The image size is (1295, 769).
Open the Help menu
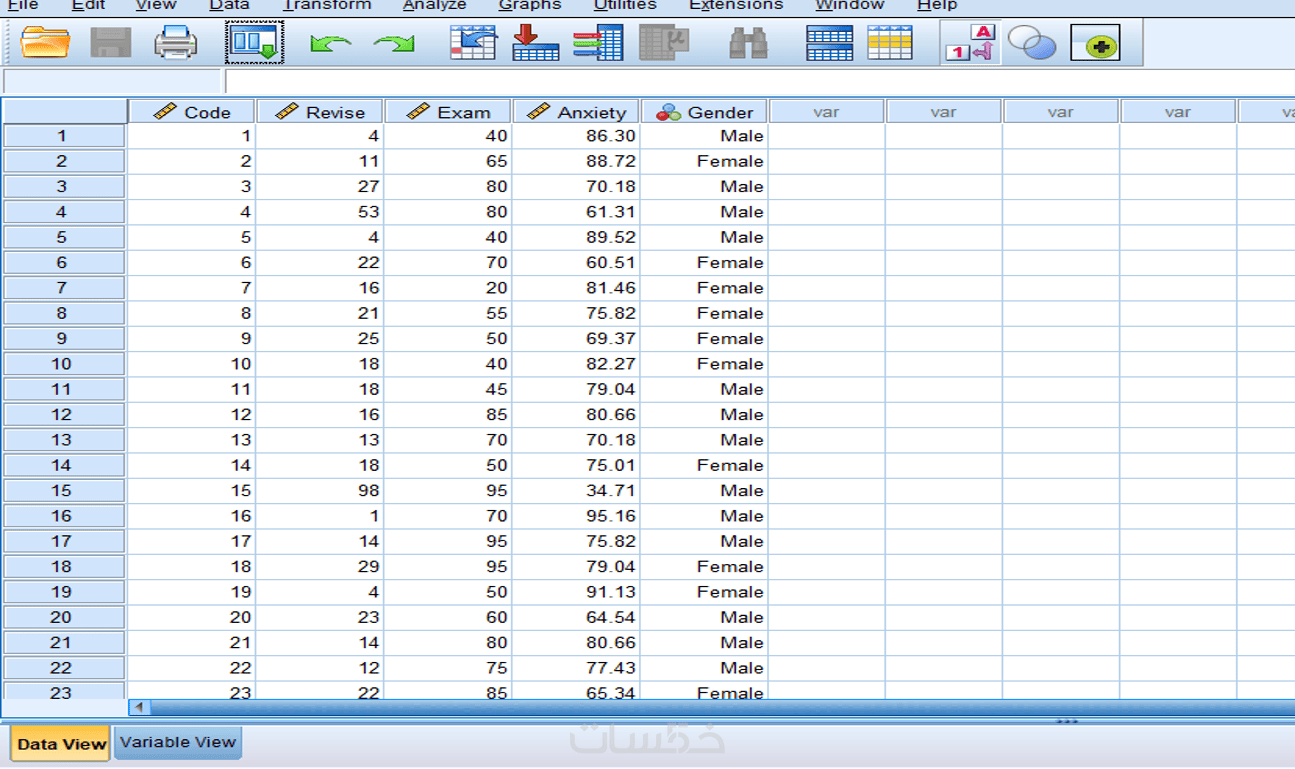pos(937,5)
